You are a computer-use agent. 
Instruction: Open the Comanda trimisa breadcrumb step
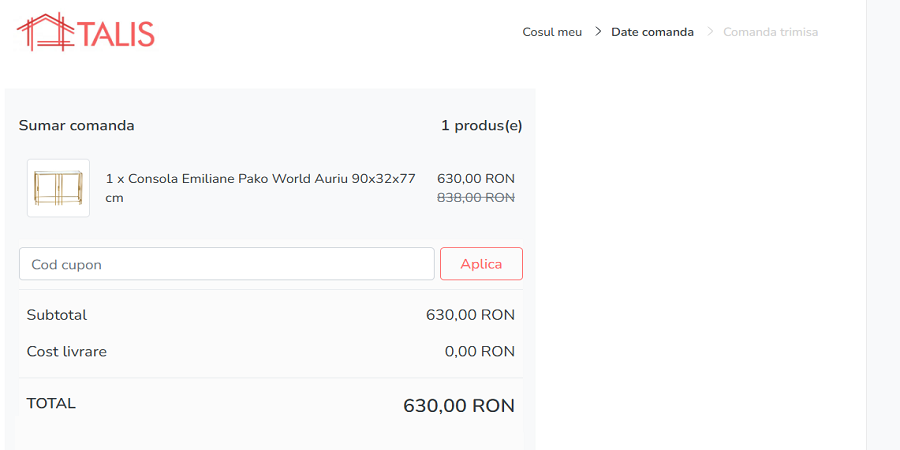pyautogui.click(x=770, y=32)
